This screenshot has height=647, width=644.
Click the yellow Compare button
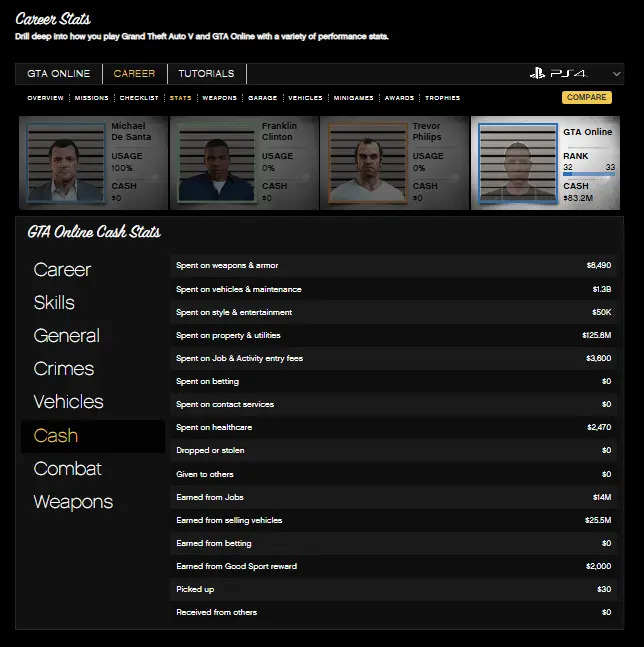586,98
